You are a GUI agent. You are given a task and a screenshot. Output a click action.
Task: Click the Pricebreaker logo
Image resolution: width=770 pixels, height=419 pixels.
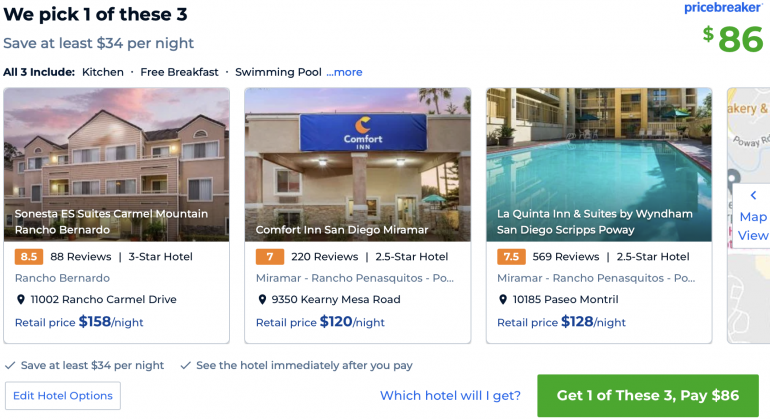[724, 8]
